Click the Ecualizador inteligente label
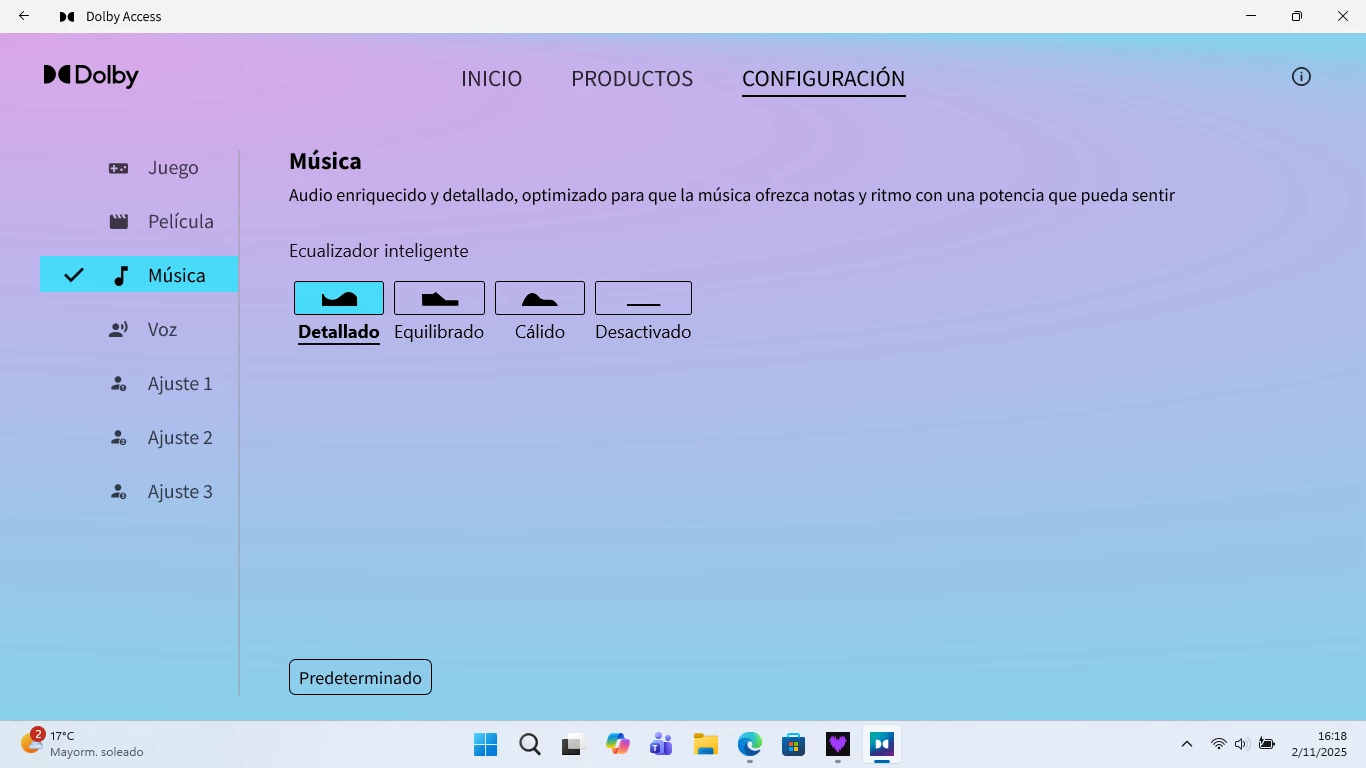The width and height of the screenshot is (1366, 768). [x=378, y=251]
